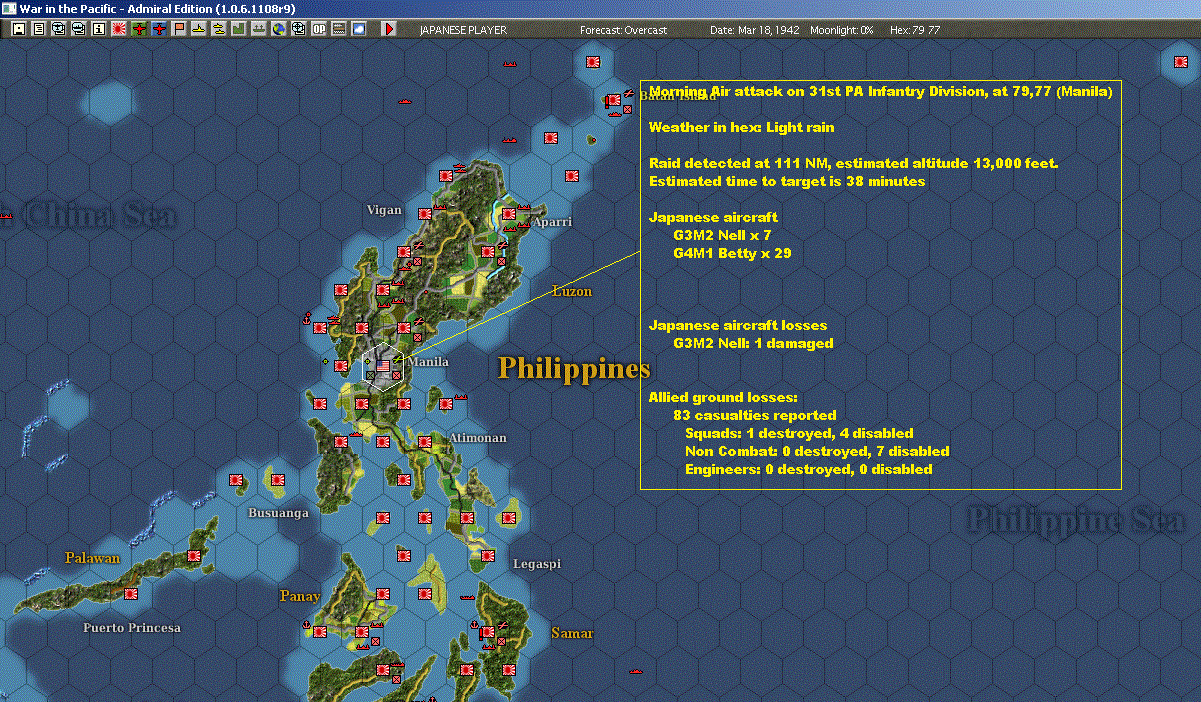Click the 'Legaspi' map label
Image resolution: width=1201 pixels, height=702 pixels.
[536, 563]
